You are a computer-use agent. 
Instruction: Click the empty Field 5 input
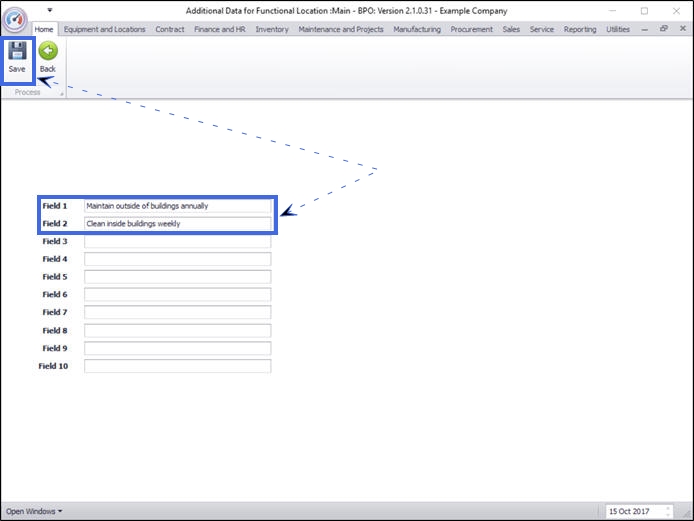click(x=177, y=277)
